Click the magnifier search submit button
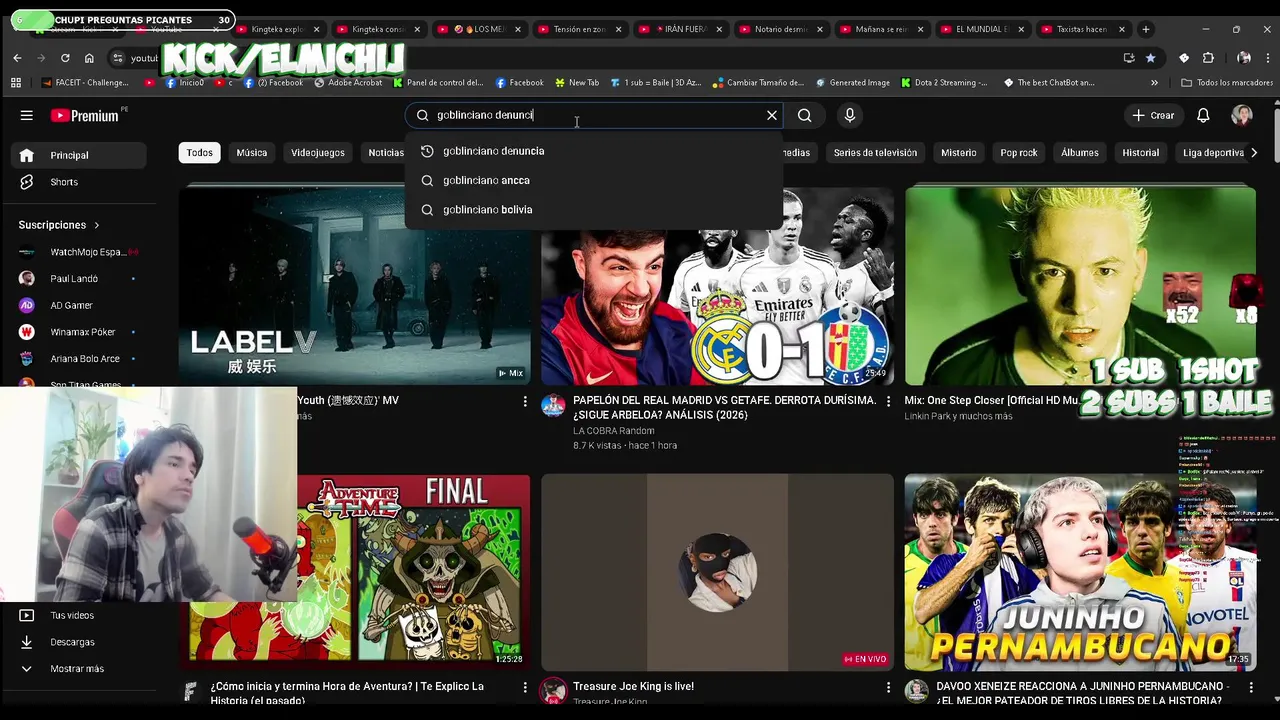The width and height of the screenshot is (1280, 720). pos(805,115)
